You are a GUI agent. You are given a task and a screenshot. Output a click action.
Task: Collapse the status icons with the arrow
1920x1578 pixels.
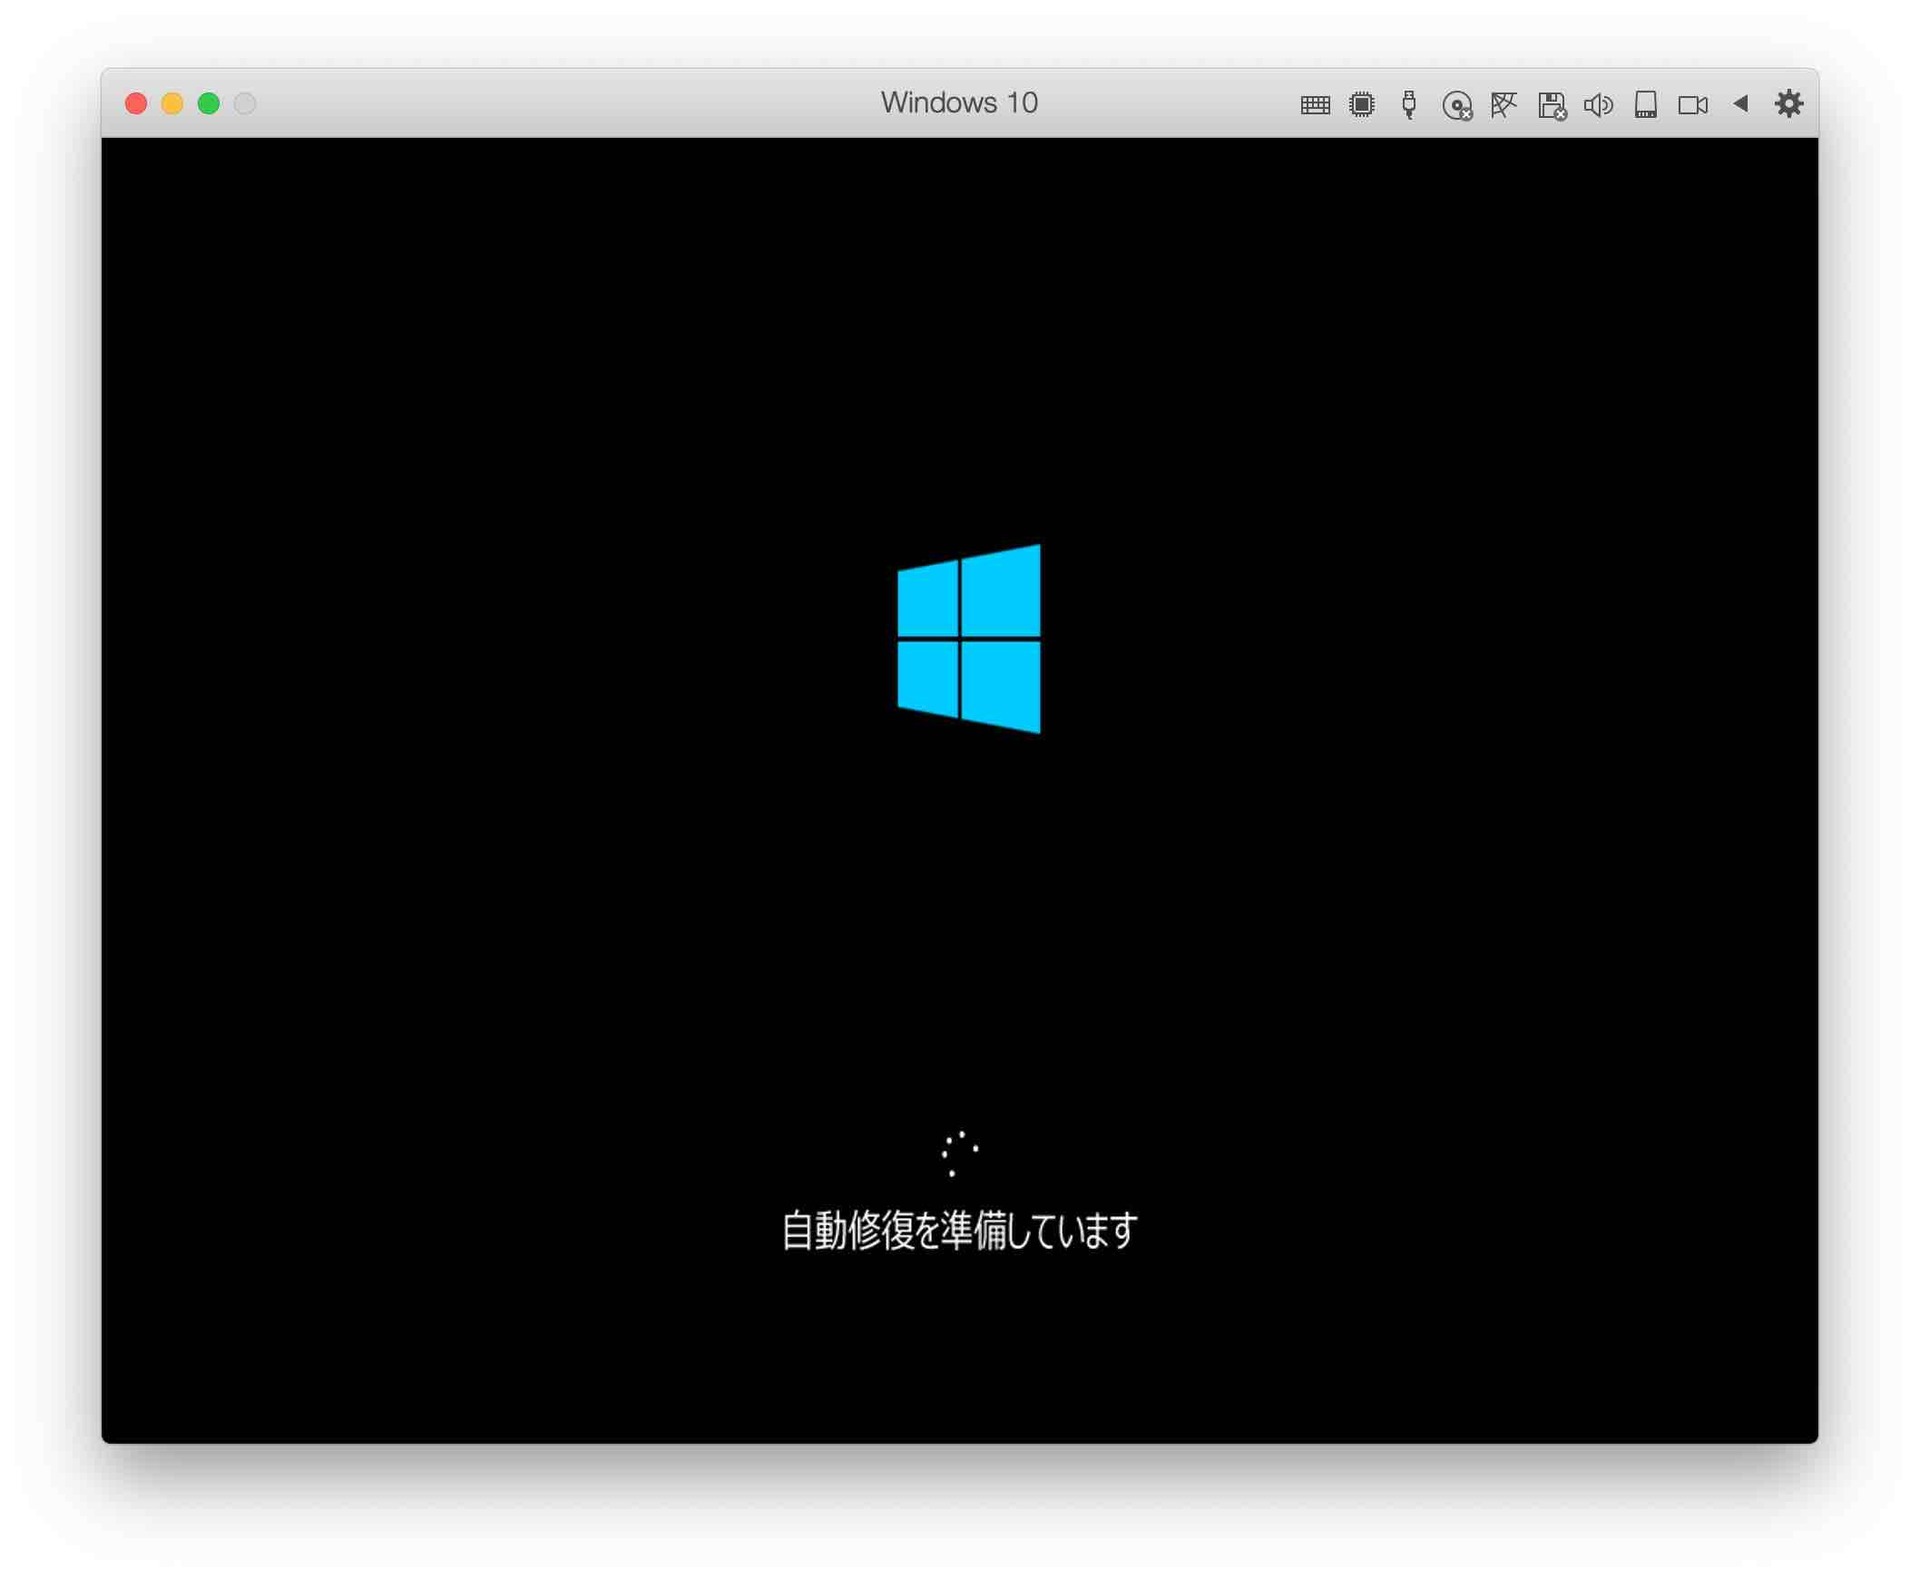tap(1740, 103)
